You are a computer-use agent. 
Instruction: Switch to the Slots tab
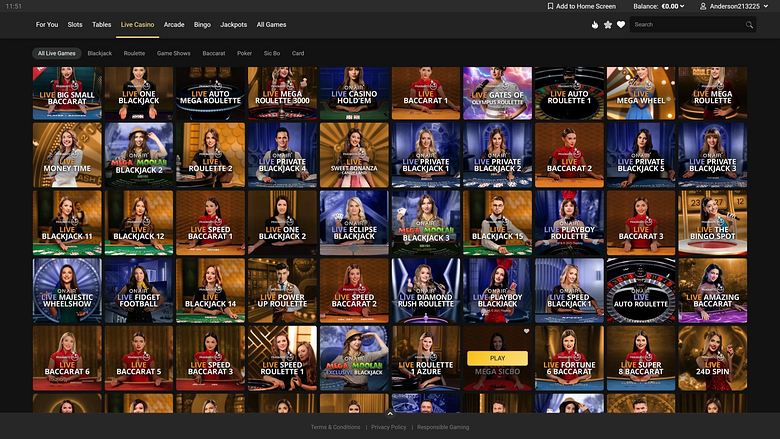pyautogui.click(x=75, y=24)
